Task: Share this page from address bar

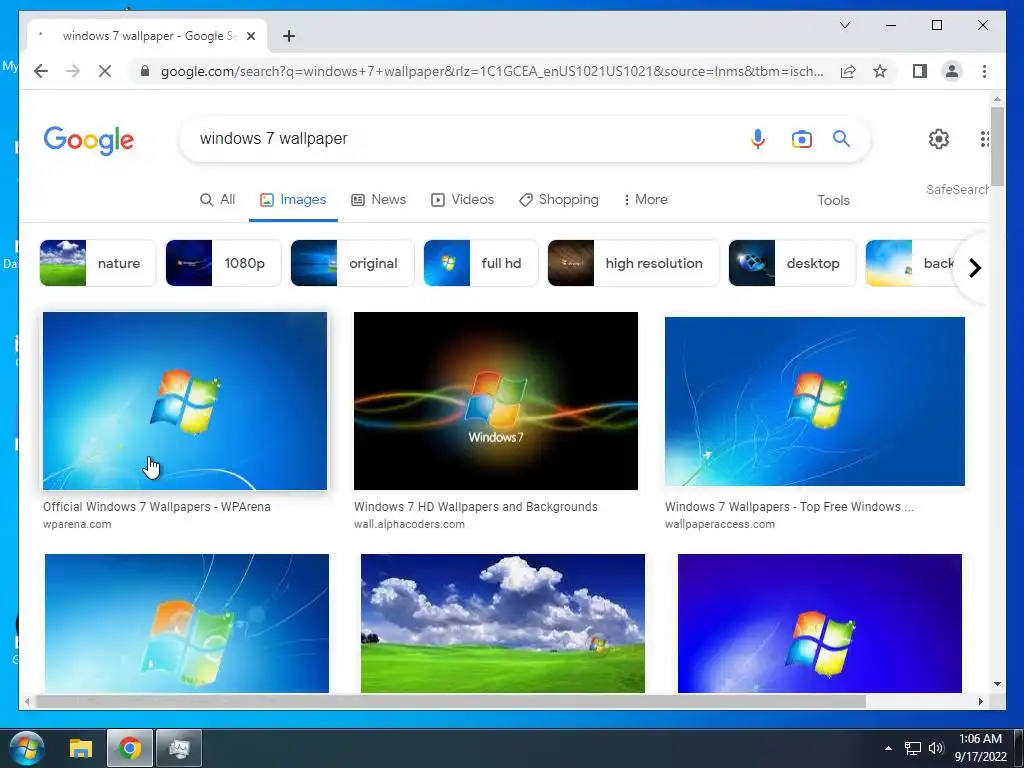Action: pos(848,71)
